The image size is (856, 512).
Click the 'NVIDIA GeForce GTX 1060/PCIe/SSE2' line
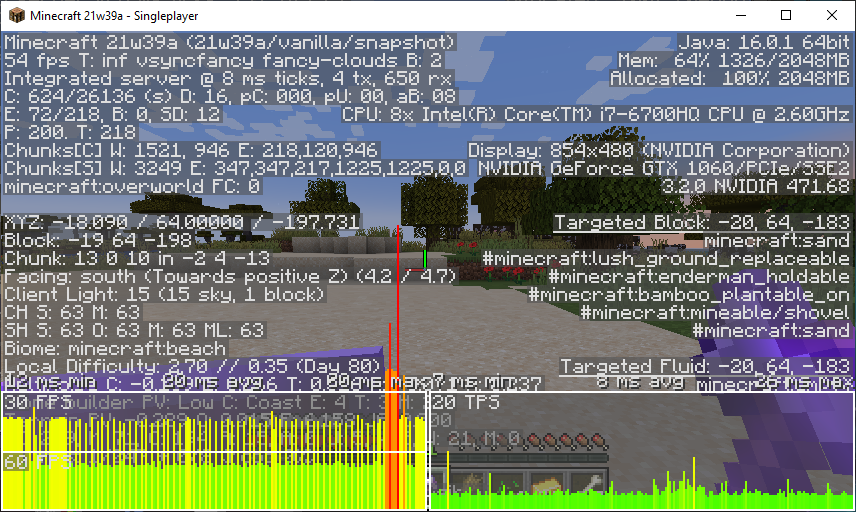pos(664,168)
